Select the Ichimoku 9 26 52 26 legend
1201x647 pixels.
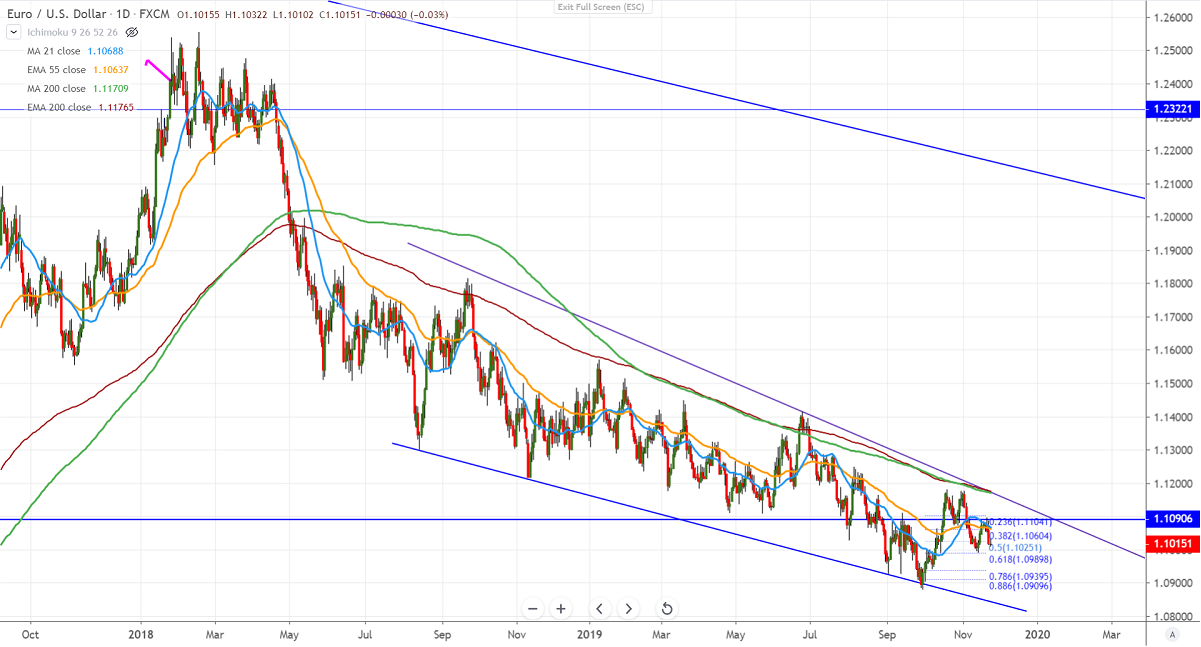point(71,32)
